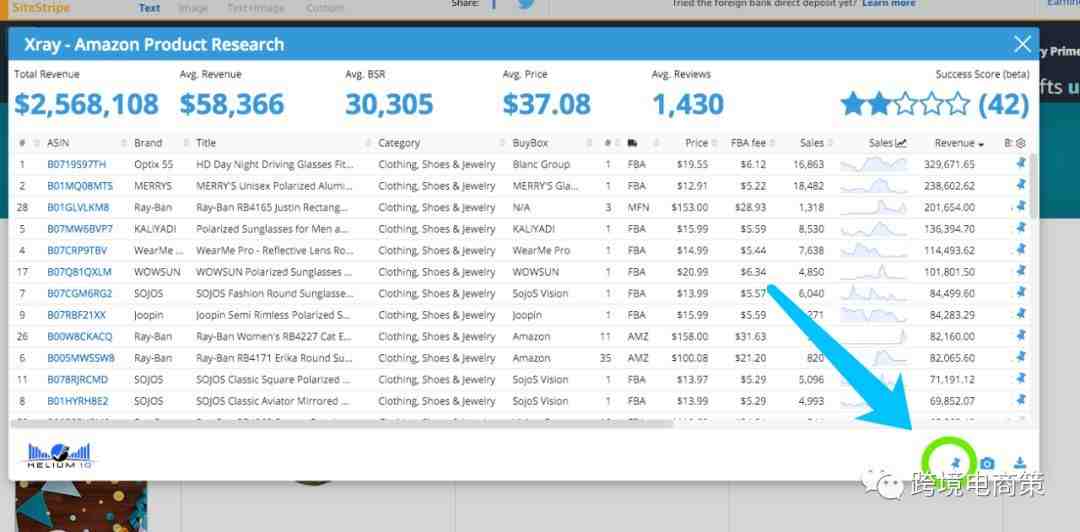Viewport: 1080px width, 532px height.
Task: Pin the B00W8CKACQ Ray-Ban row
Action: pyautogui.click(x=1021, y=335)
